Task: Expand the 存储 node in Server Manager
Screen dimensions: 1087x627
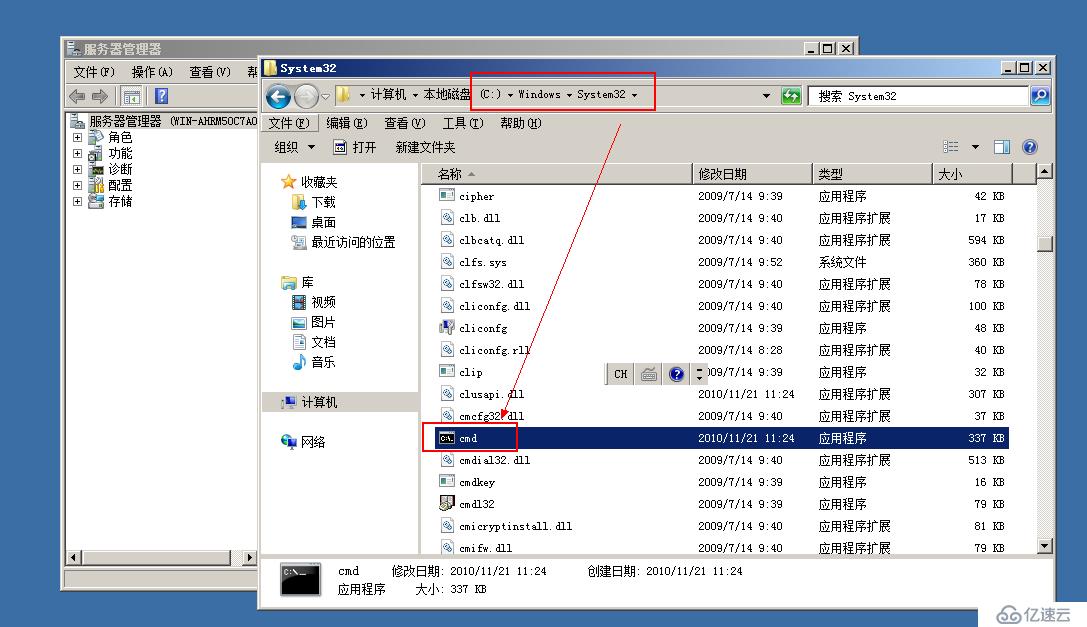Action: [x=78, y=201]
